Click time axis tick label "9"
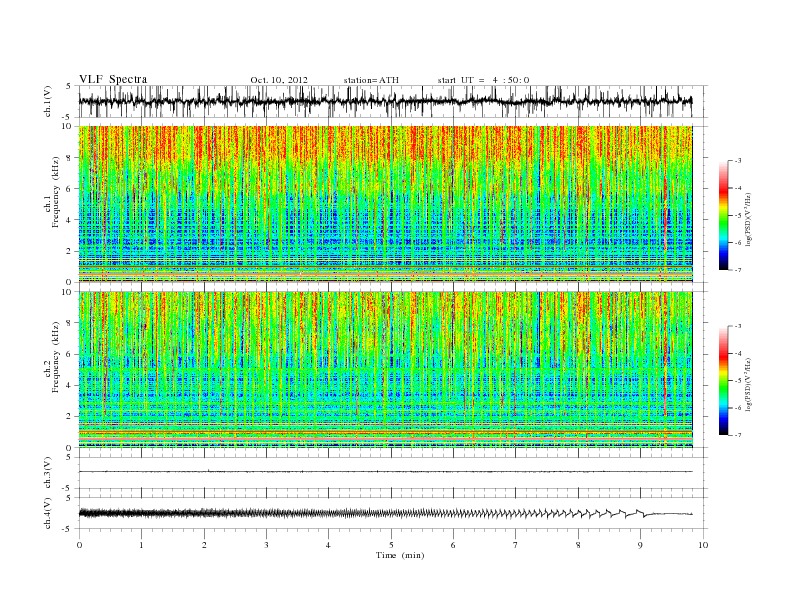The width and height of the screenshot is (792, 612). 640,545
